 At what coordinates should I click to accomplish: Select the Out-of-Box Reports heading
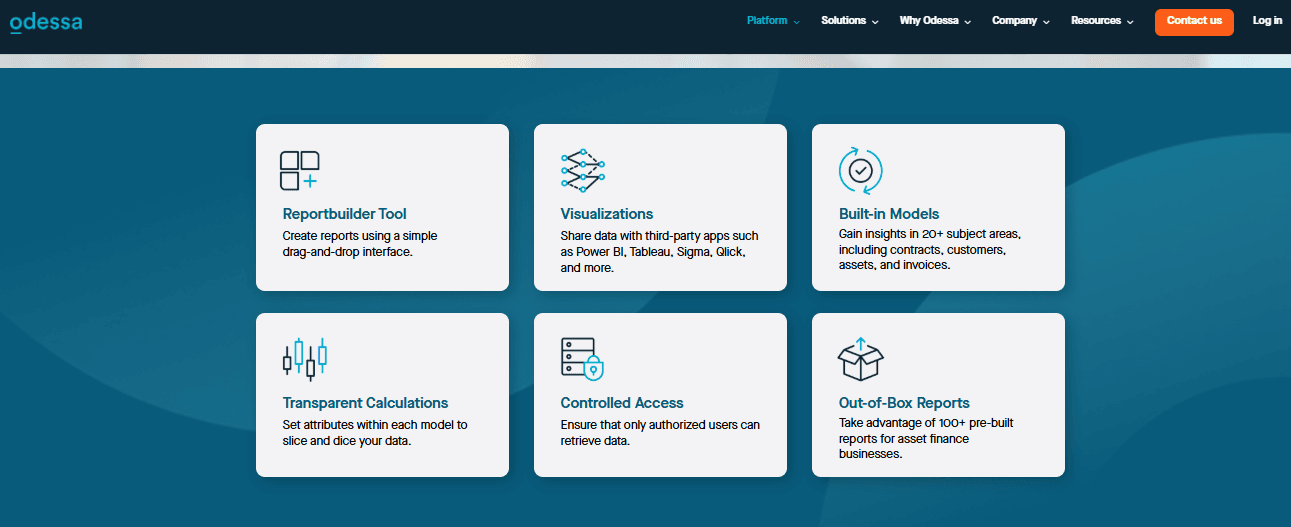pyautogui.click(x=904, y=403)
